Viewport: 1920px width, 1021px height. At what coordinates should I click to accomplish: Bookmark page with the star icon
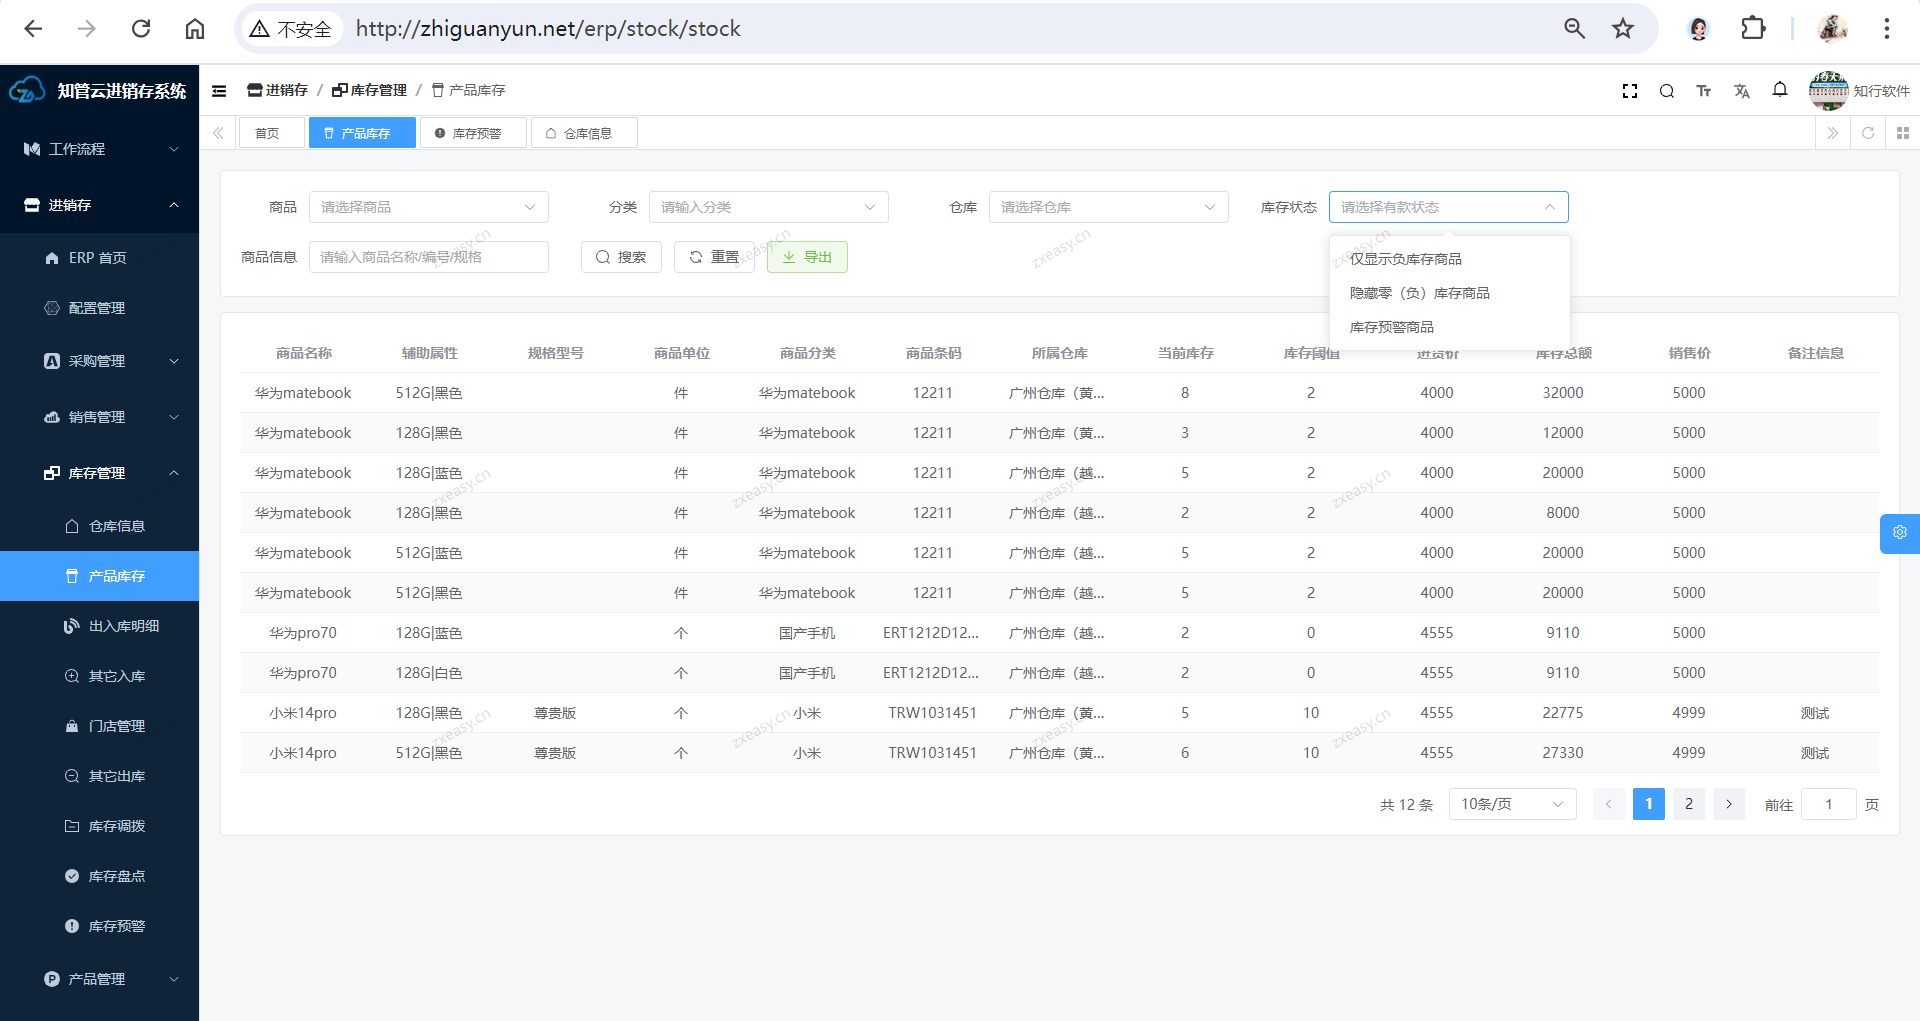coord(1623,29)
